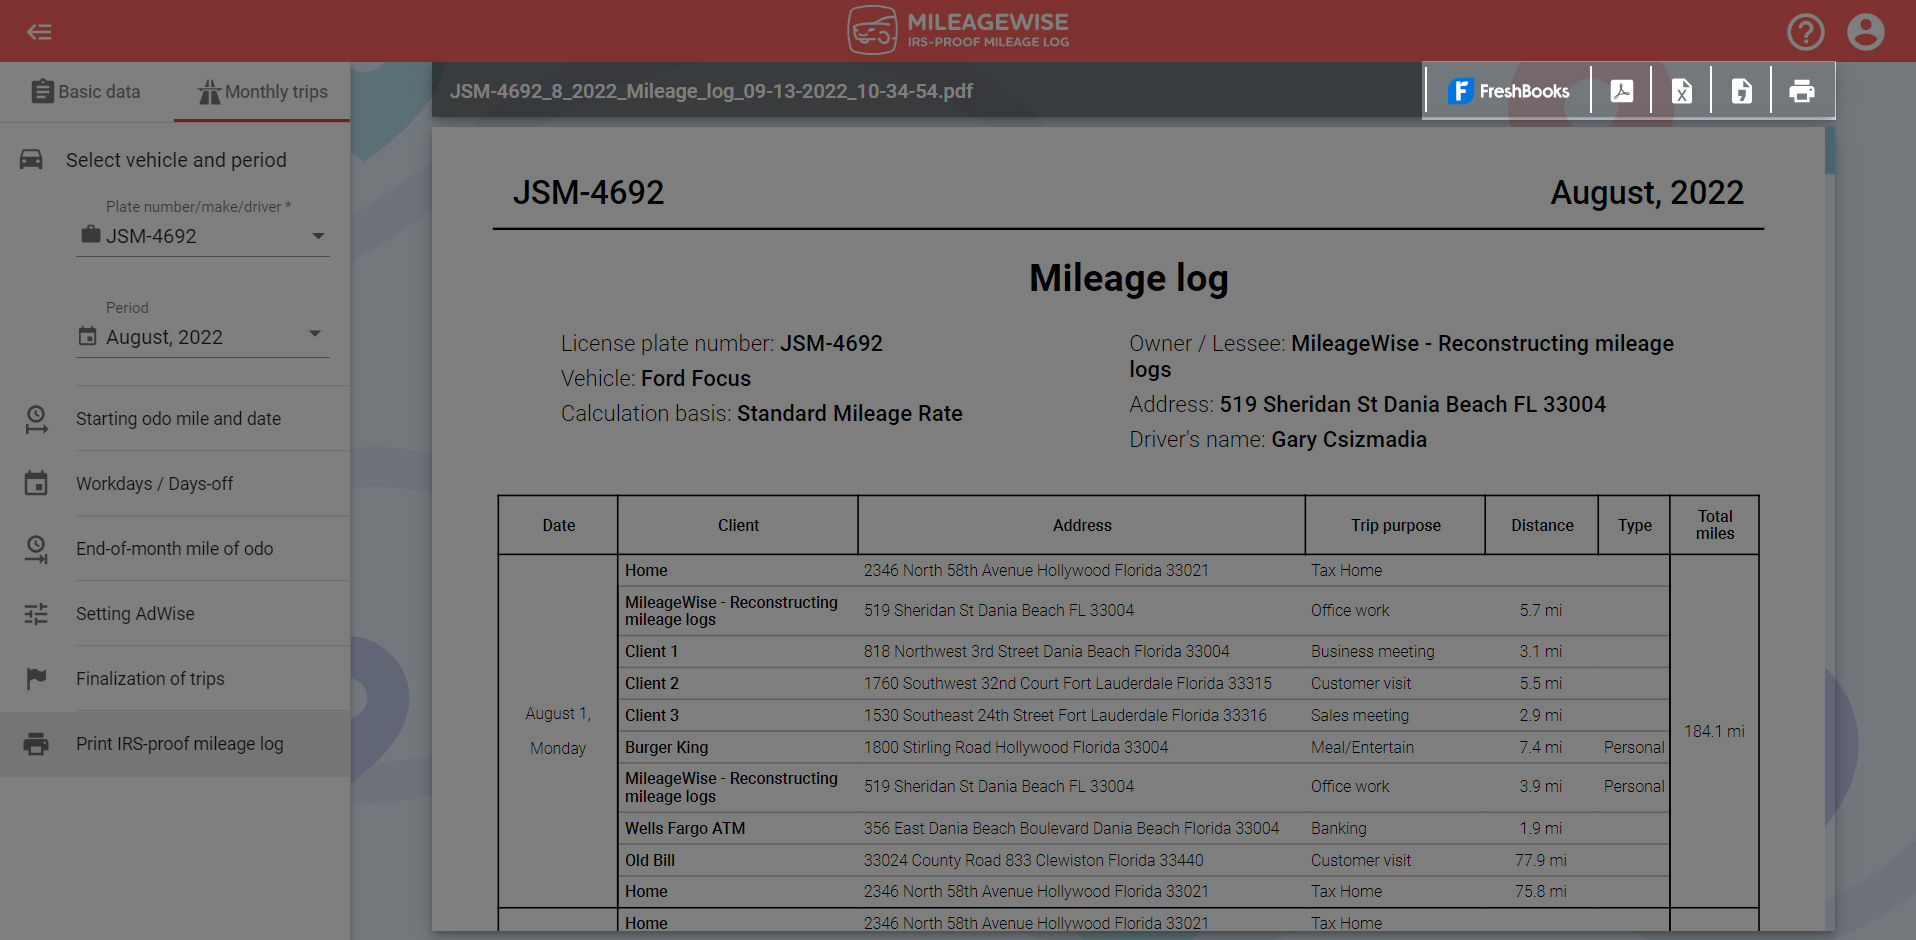
Task: Click the Personal type in Burger King row
Action: pyautogui.click(x=1634, y=747)
